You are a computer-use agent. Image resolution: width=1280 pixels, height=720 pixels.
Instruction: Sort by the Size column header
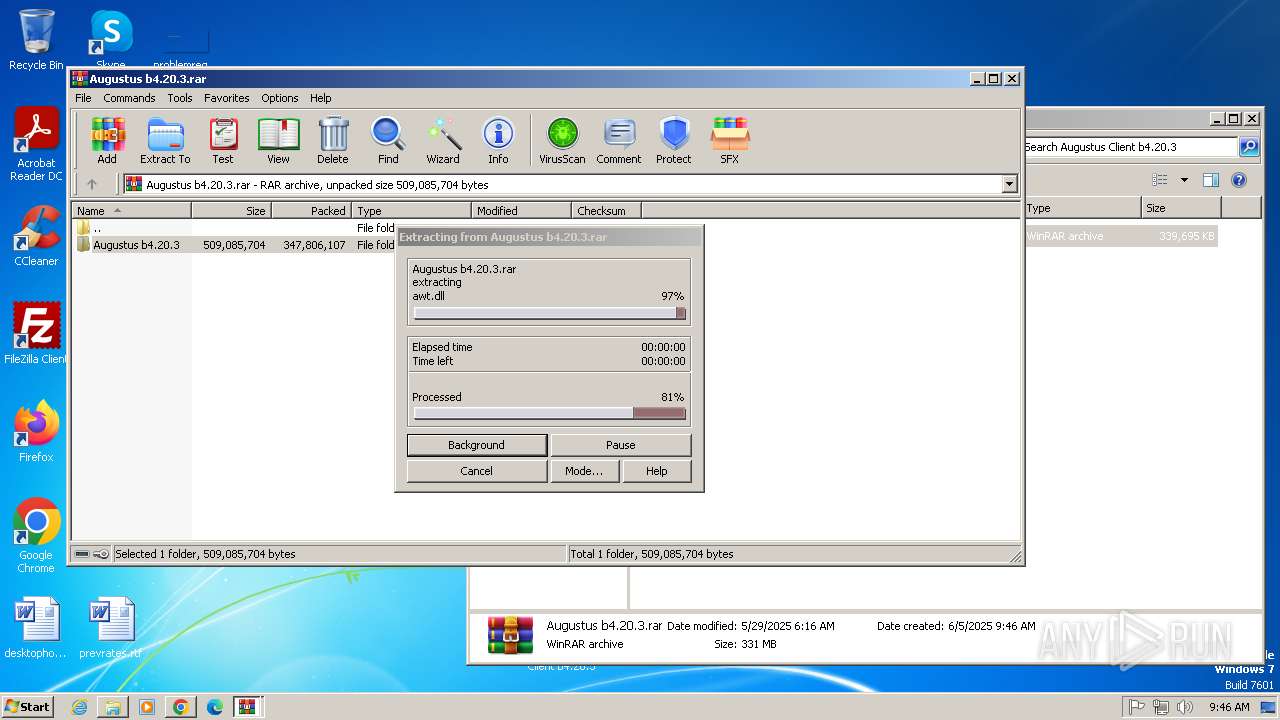pyautogui.click(x=231, y=211)
